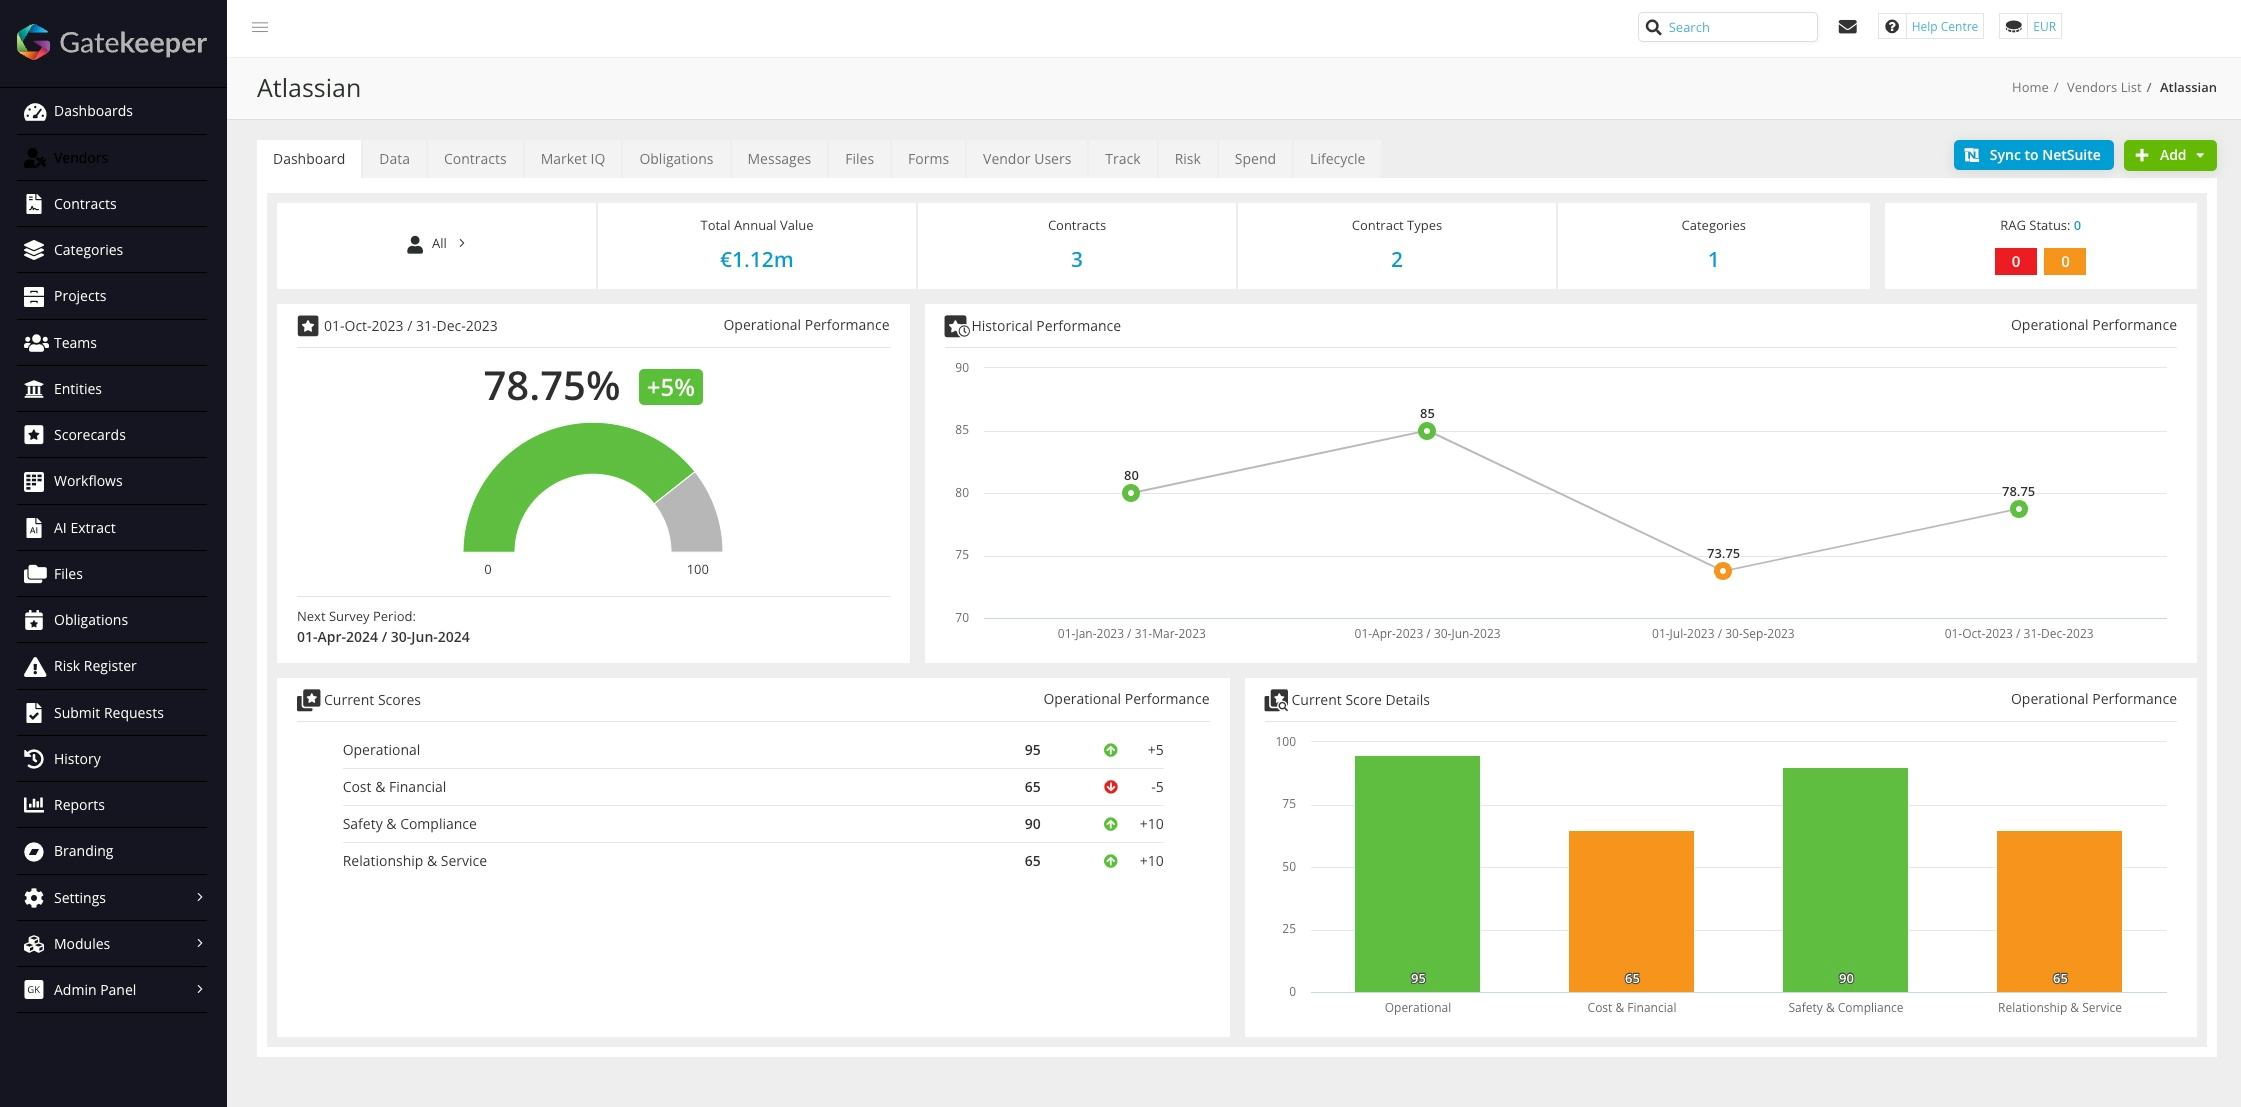Click the Admin Panel GK icon

pyautogui.click(x=34, y=990)
